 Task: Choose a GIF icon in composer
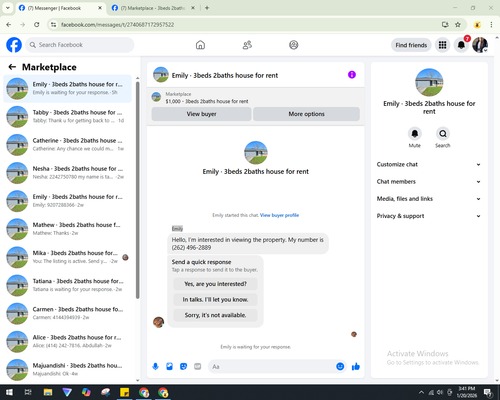point(198,367)
